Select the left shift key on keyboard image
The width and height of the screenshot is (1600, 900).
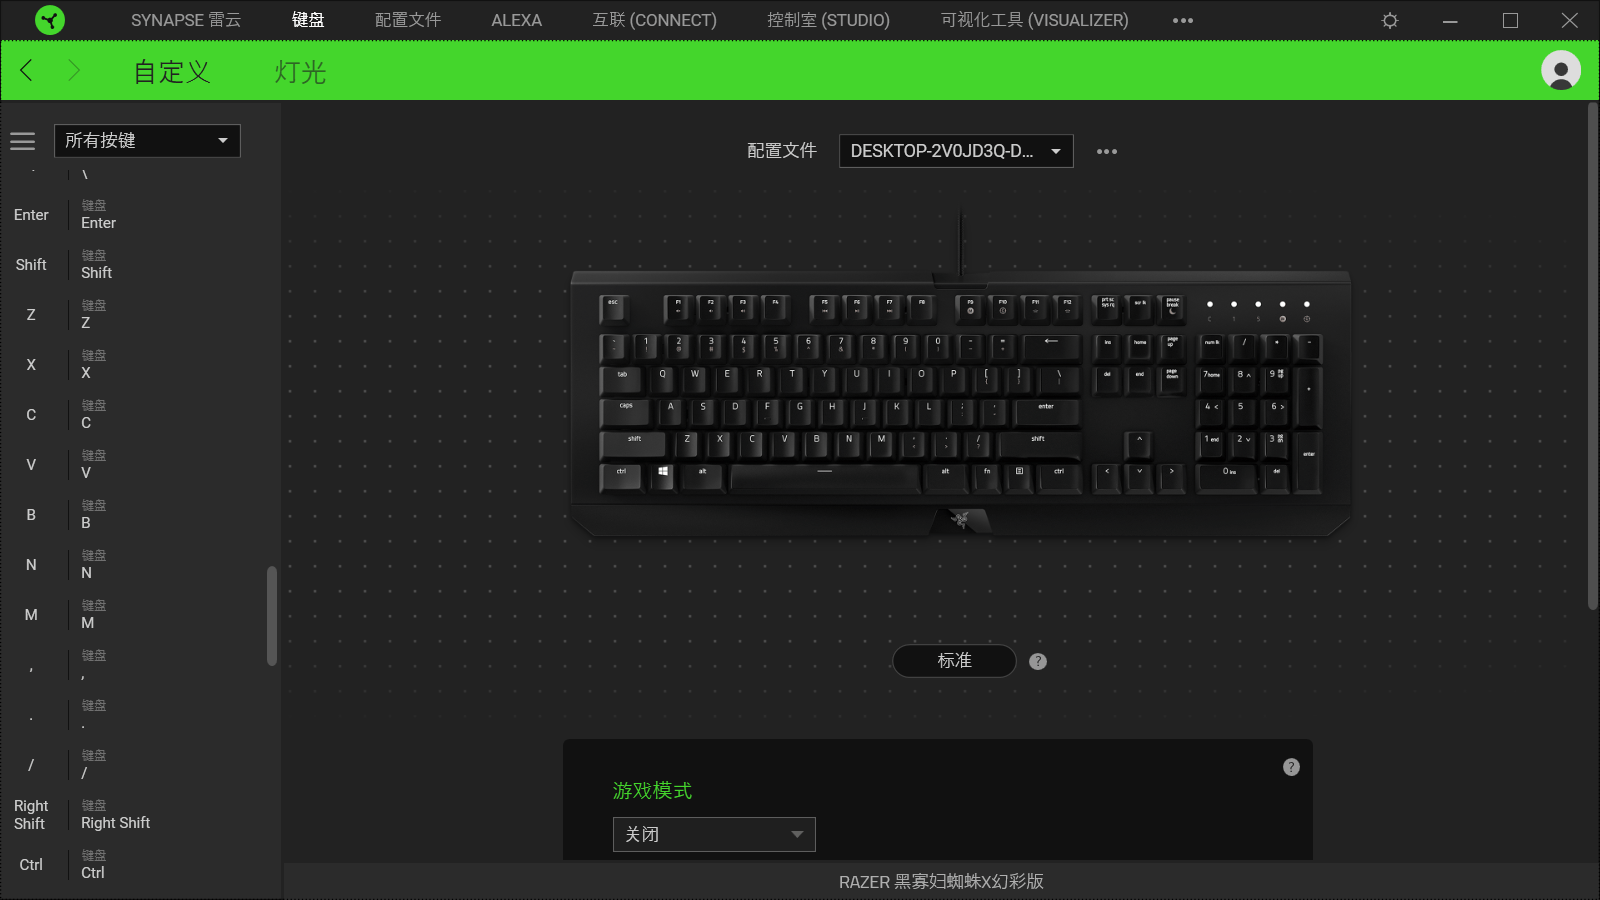click(635, 443)
